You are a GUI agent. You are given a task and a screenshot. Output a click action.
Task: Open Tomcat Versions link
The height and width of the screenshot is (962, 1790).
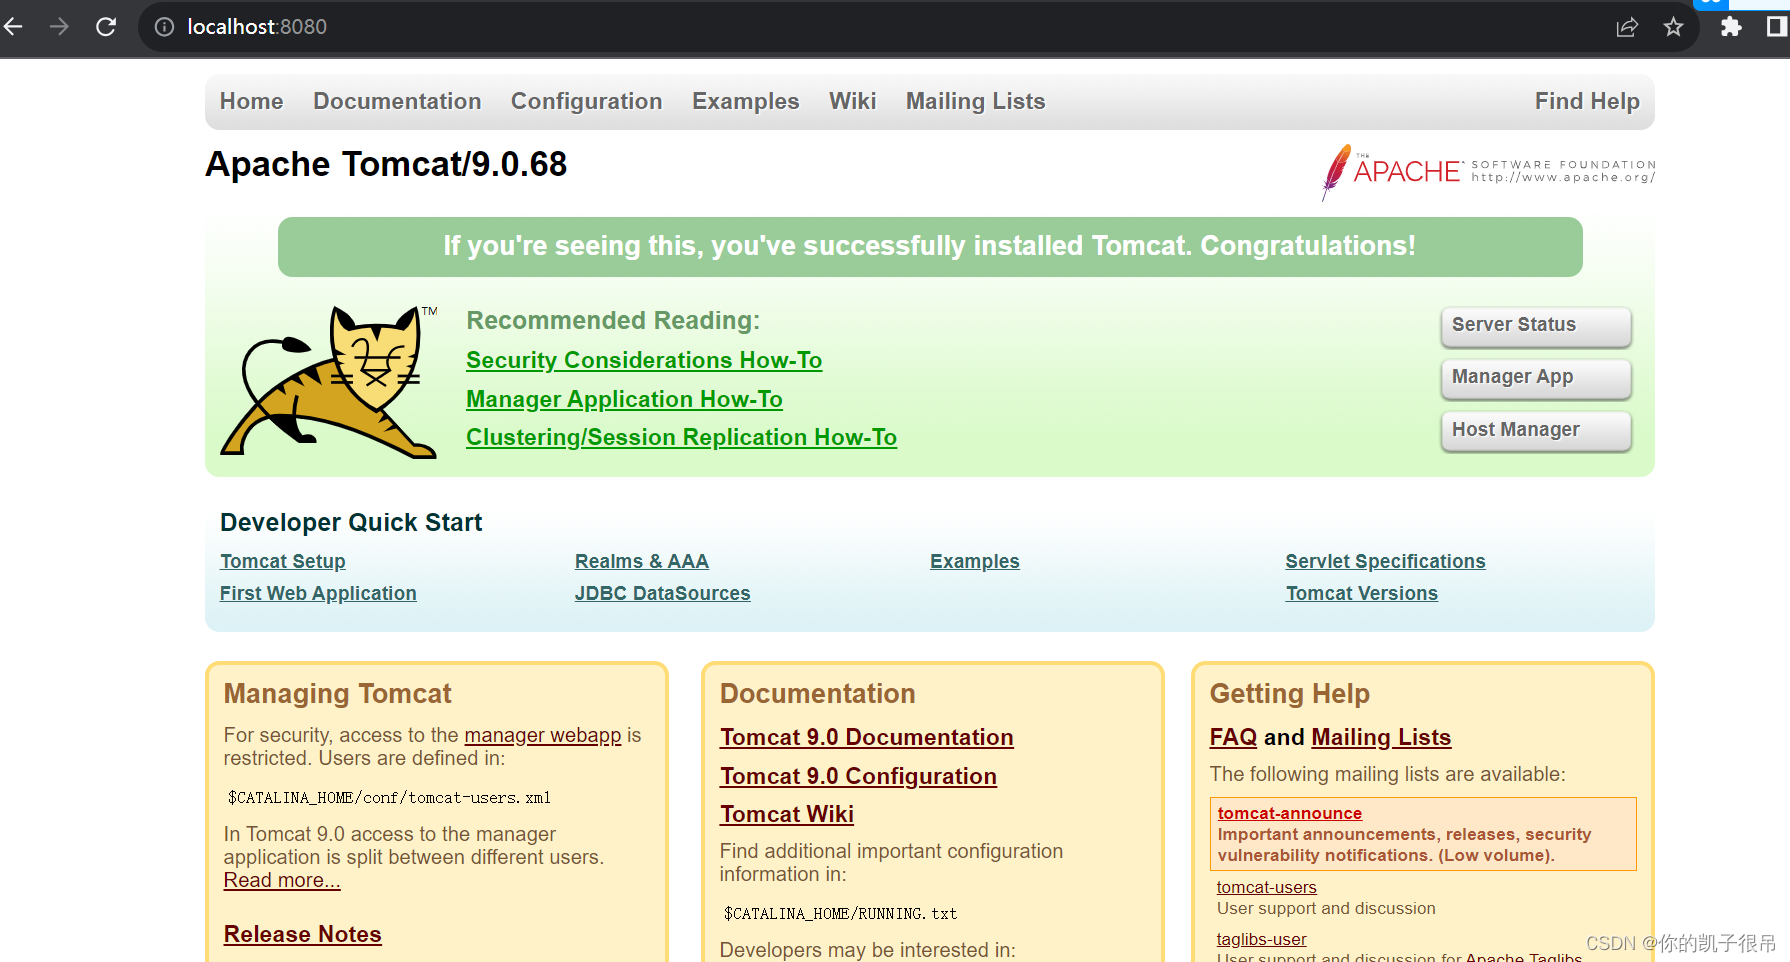point(1362,593)
